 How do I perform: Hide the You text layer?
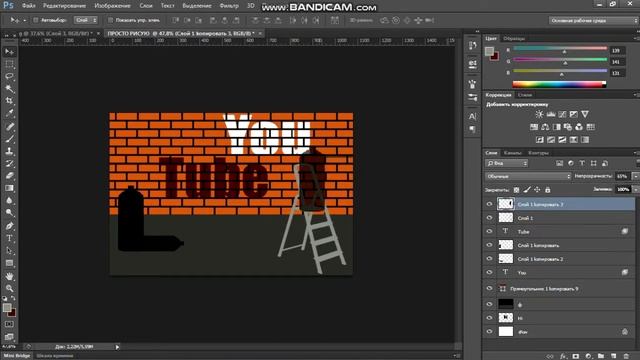(489, 272)
